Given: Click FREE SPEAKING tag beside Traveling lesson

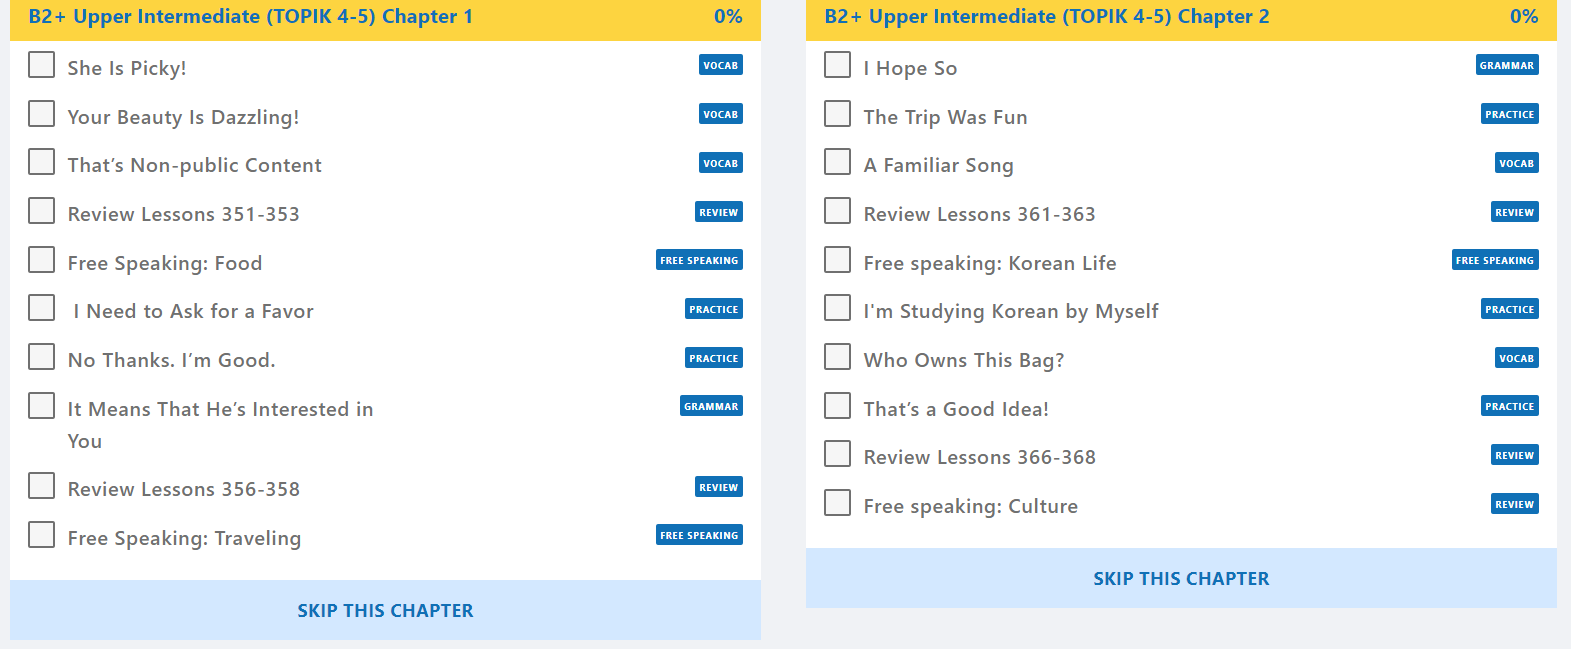Looking at the screenshot, I should (x=700, y=535).
